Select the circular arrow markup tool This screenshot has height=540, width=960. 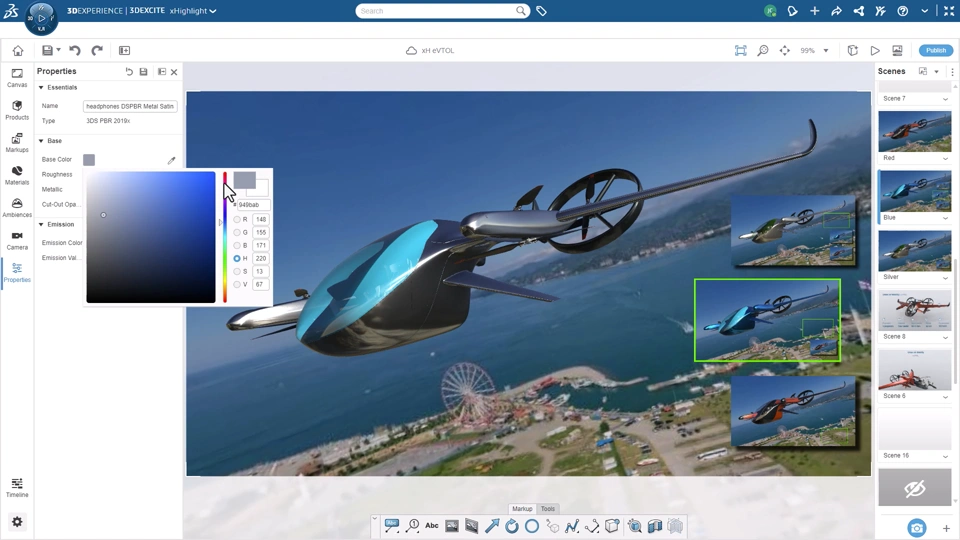point(512,525)
